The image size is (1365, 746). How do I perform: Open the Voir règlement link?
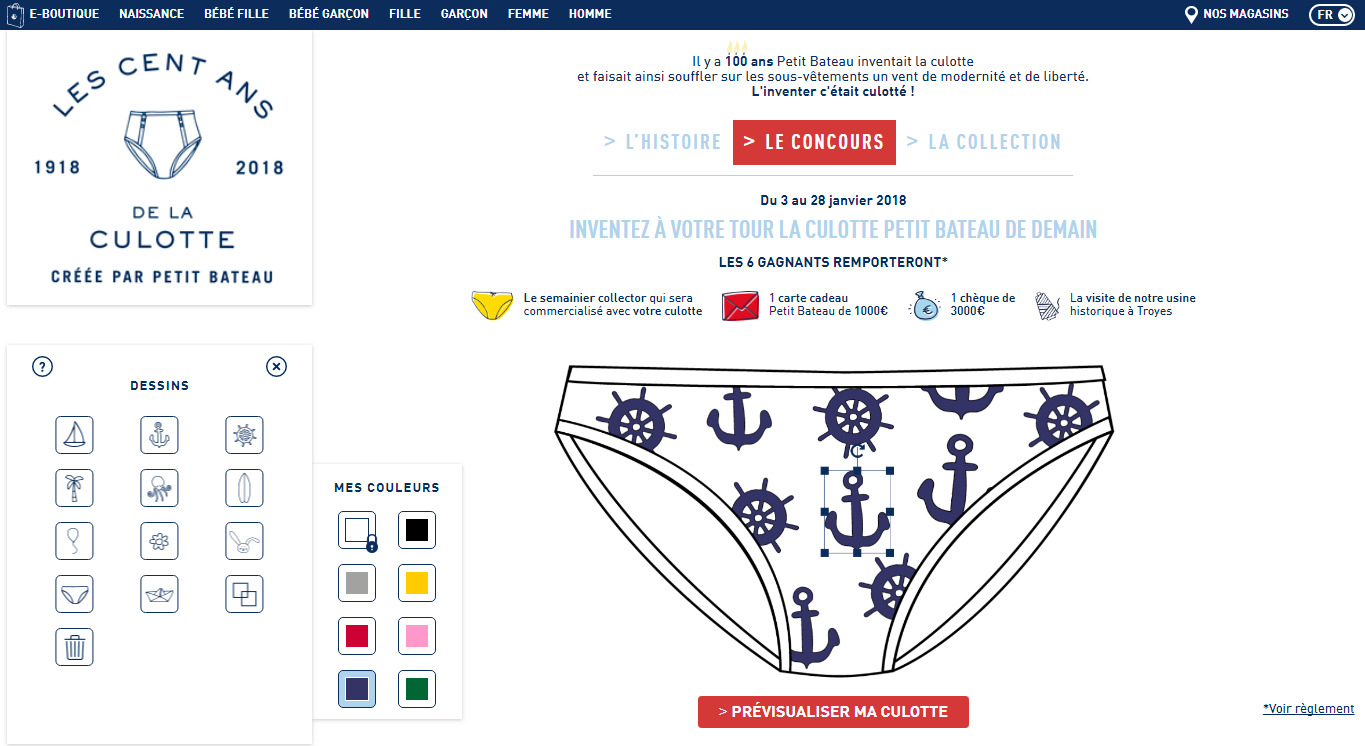point(1308,709)
